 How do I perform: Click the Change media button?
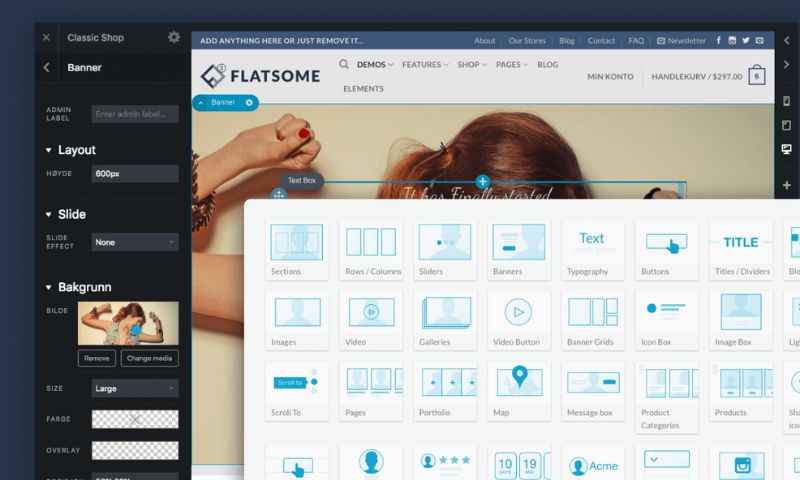coord(149,358)
